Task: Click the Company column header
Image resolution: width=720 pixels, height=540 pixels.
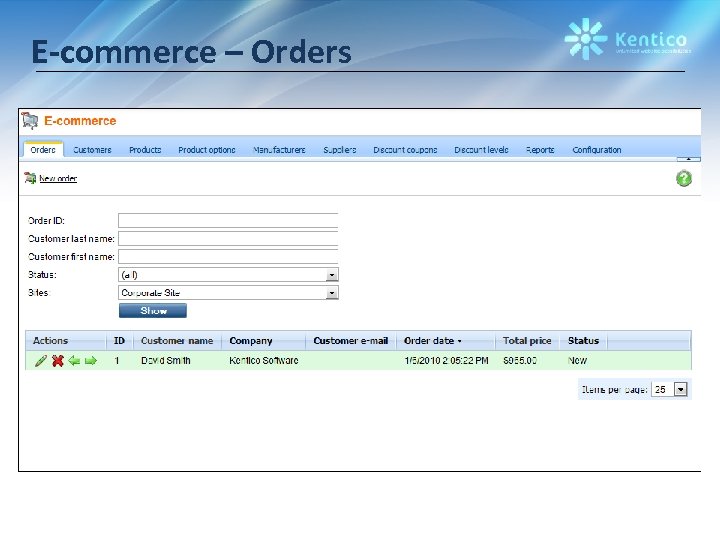Action: (251, 341)
